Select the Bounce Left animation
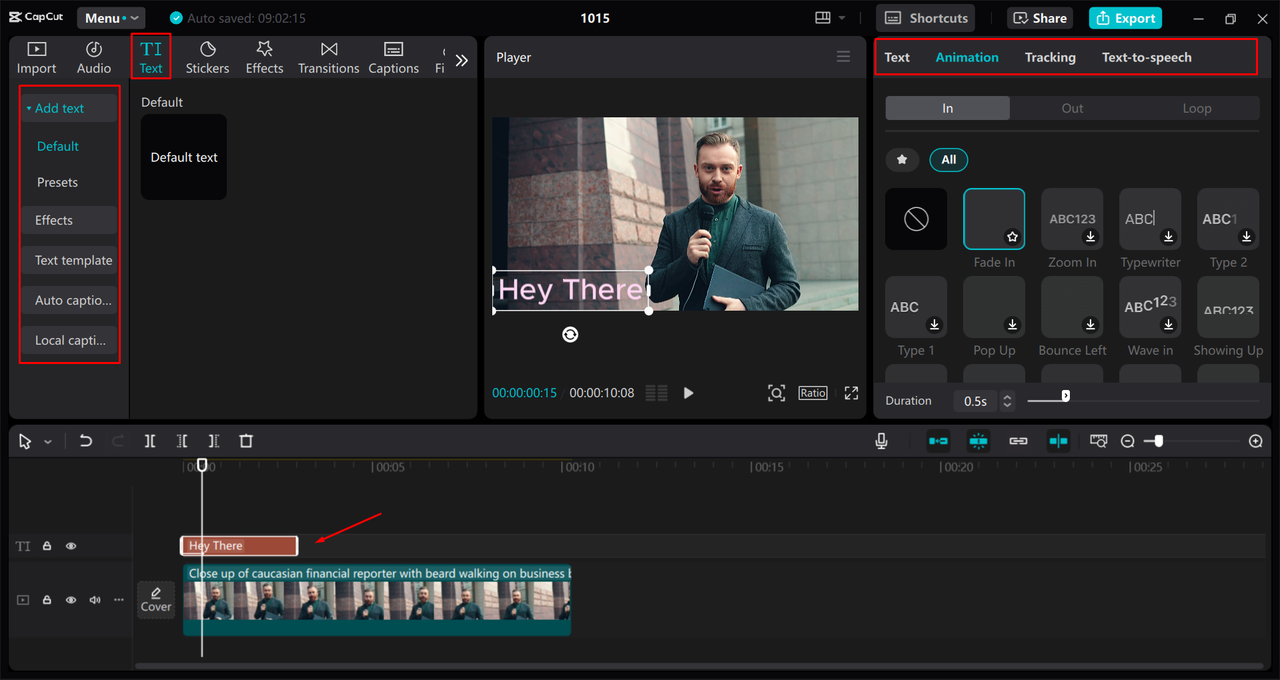The image size is (1280, 680). pos(1072,307)
